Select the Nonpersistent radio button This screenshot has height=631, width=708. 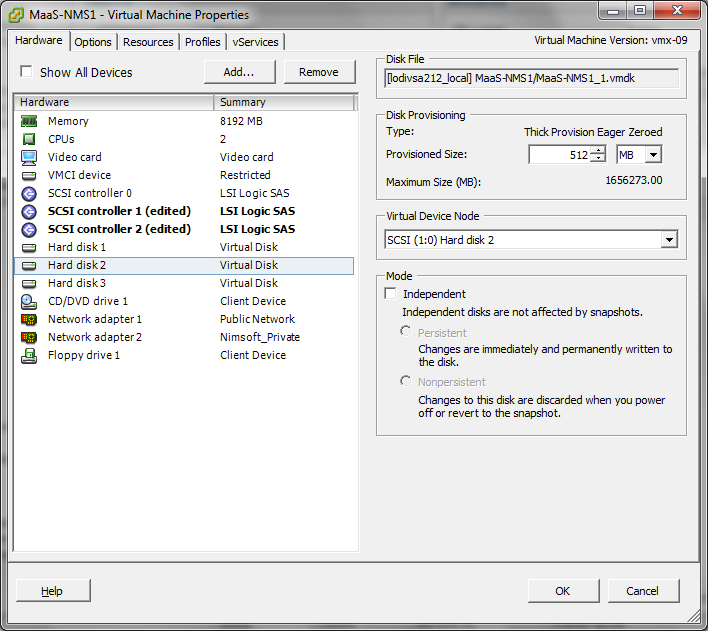(405, 381)
